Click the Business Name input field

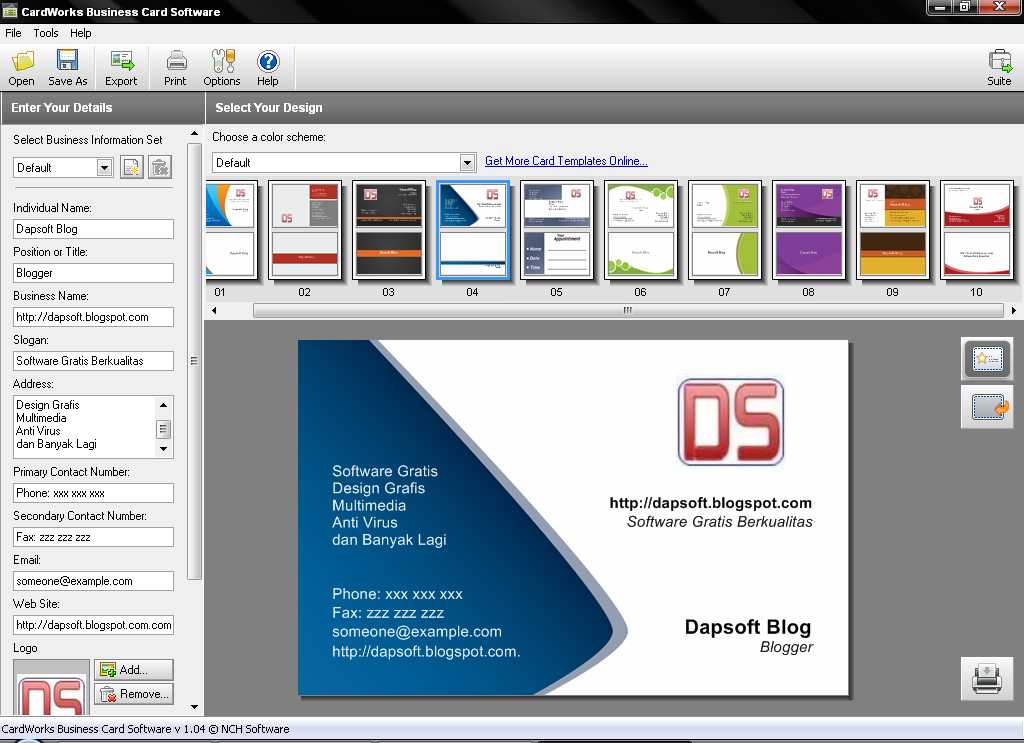point(93,317)
